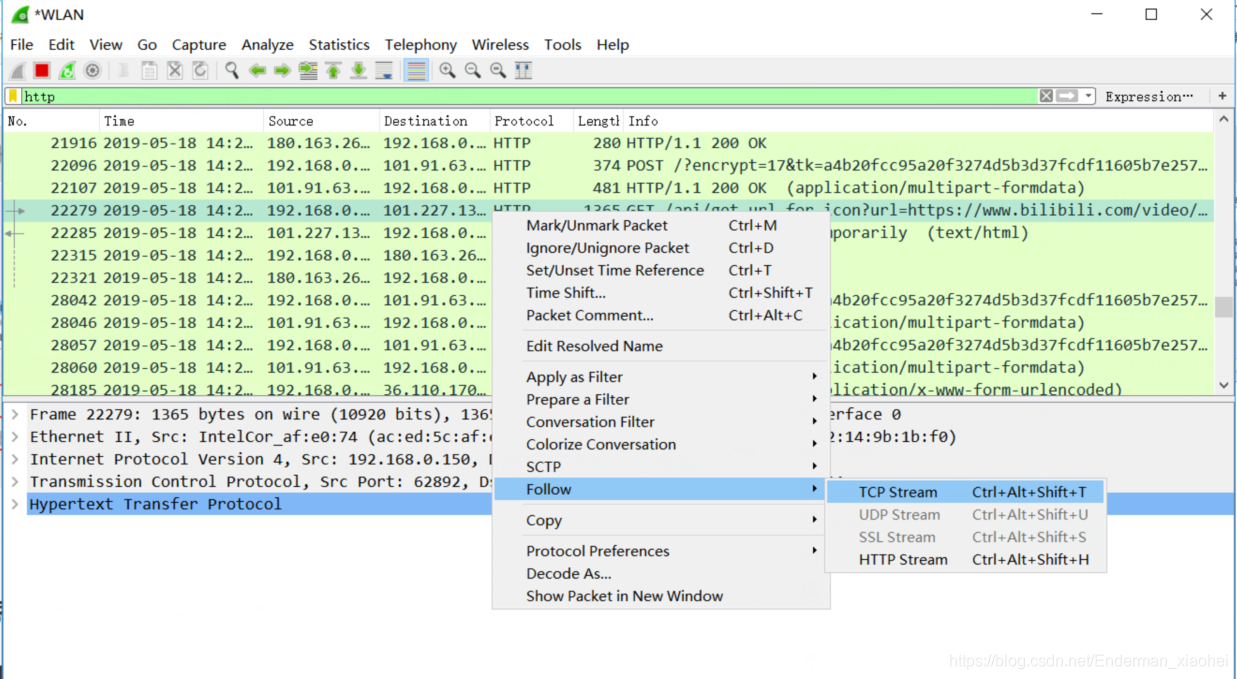Open the File menu
This screenshot has height=679, width=1237.
[x=21, y=45]
